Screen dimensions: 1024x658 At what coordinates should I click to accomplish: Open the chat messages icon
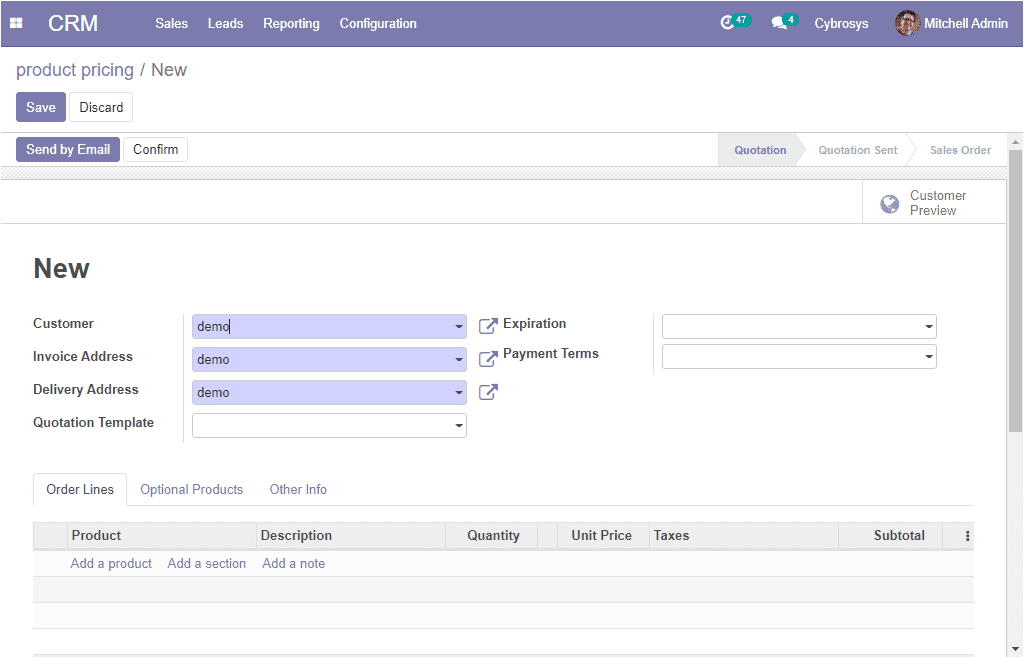[x=779, y=23]
